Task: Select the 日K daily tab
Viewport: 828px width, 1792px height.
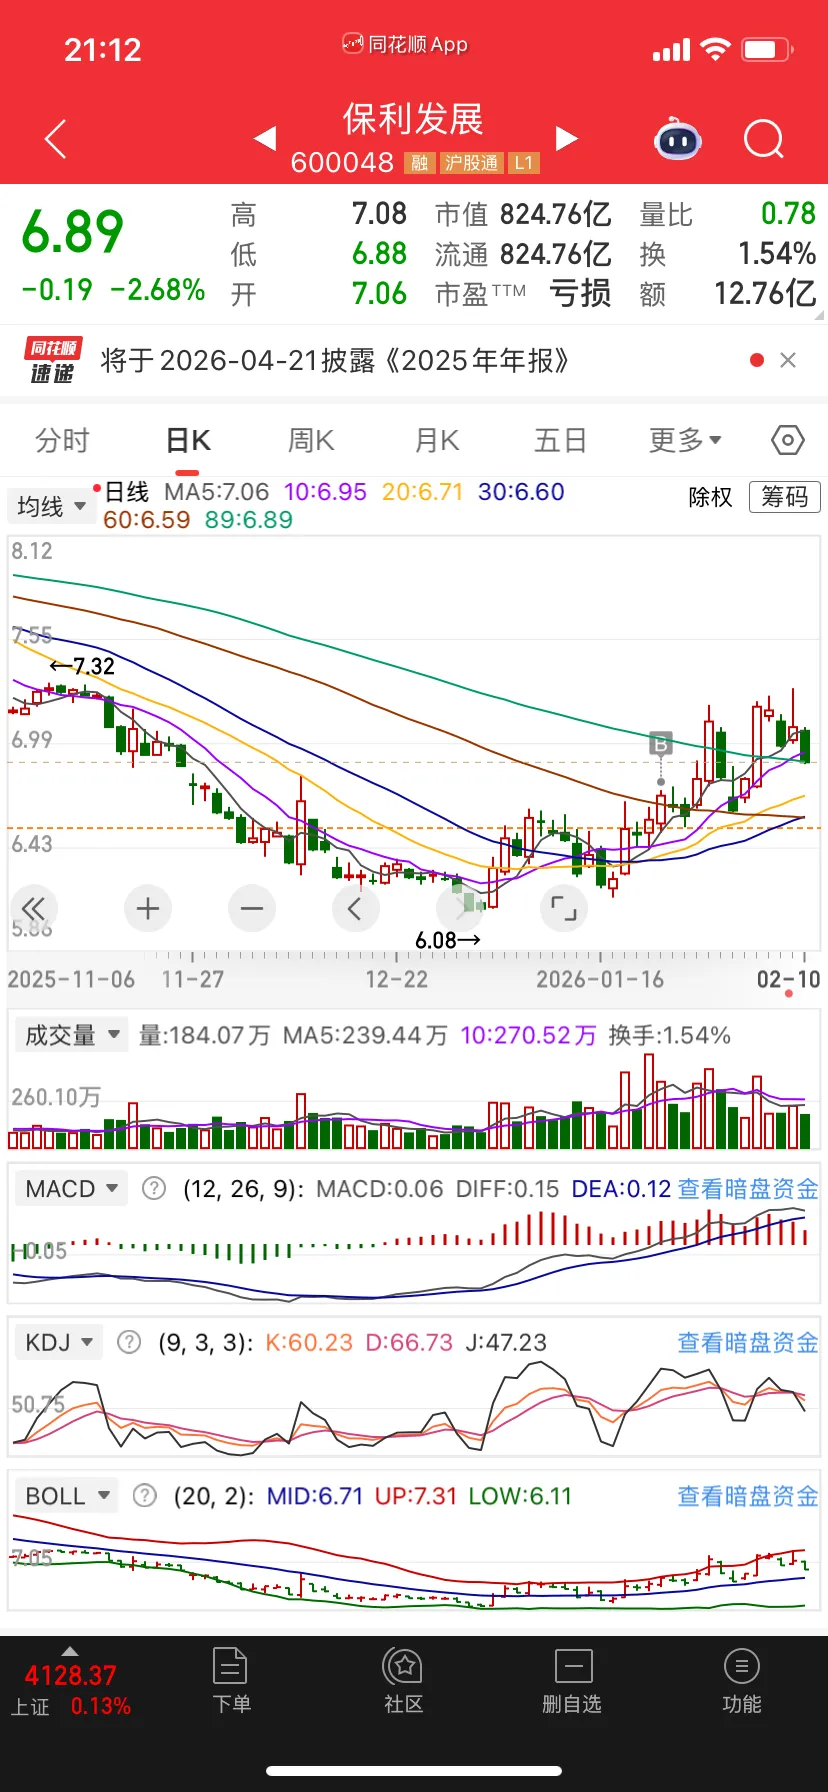Action: (x=188, y=440)
